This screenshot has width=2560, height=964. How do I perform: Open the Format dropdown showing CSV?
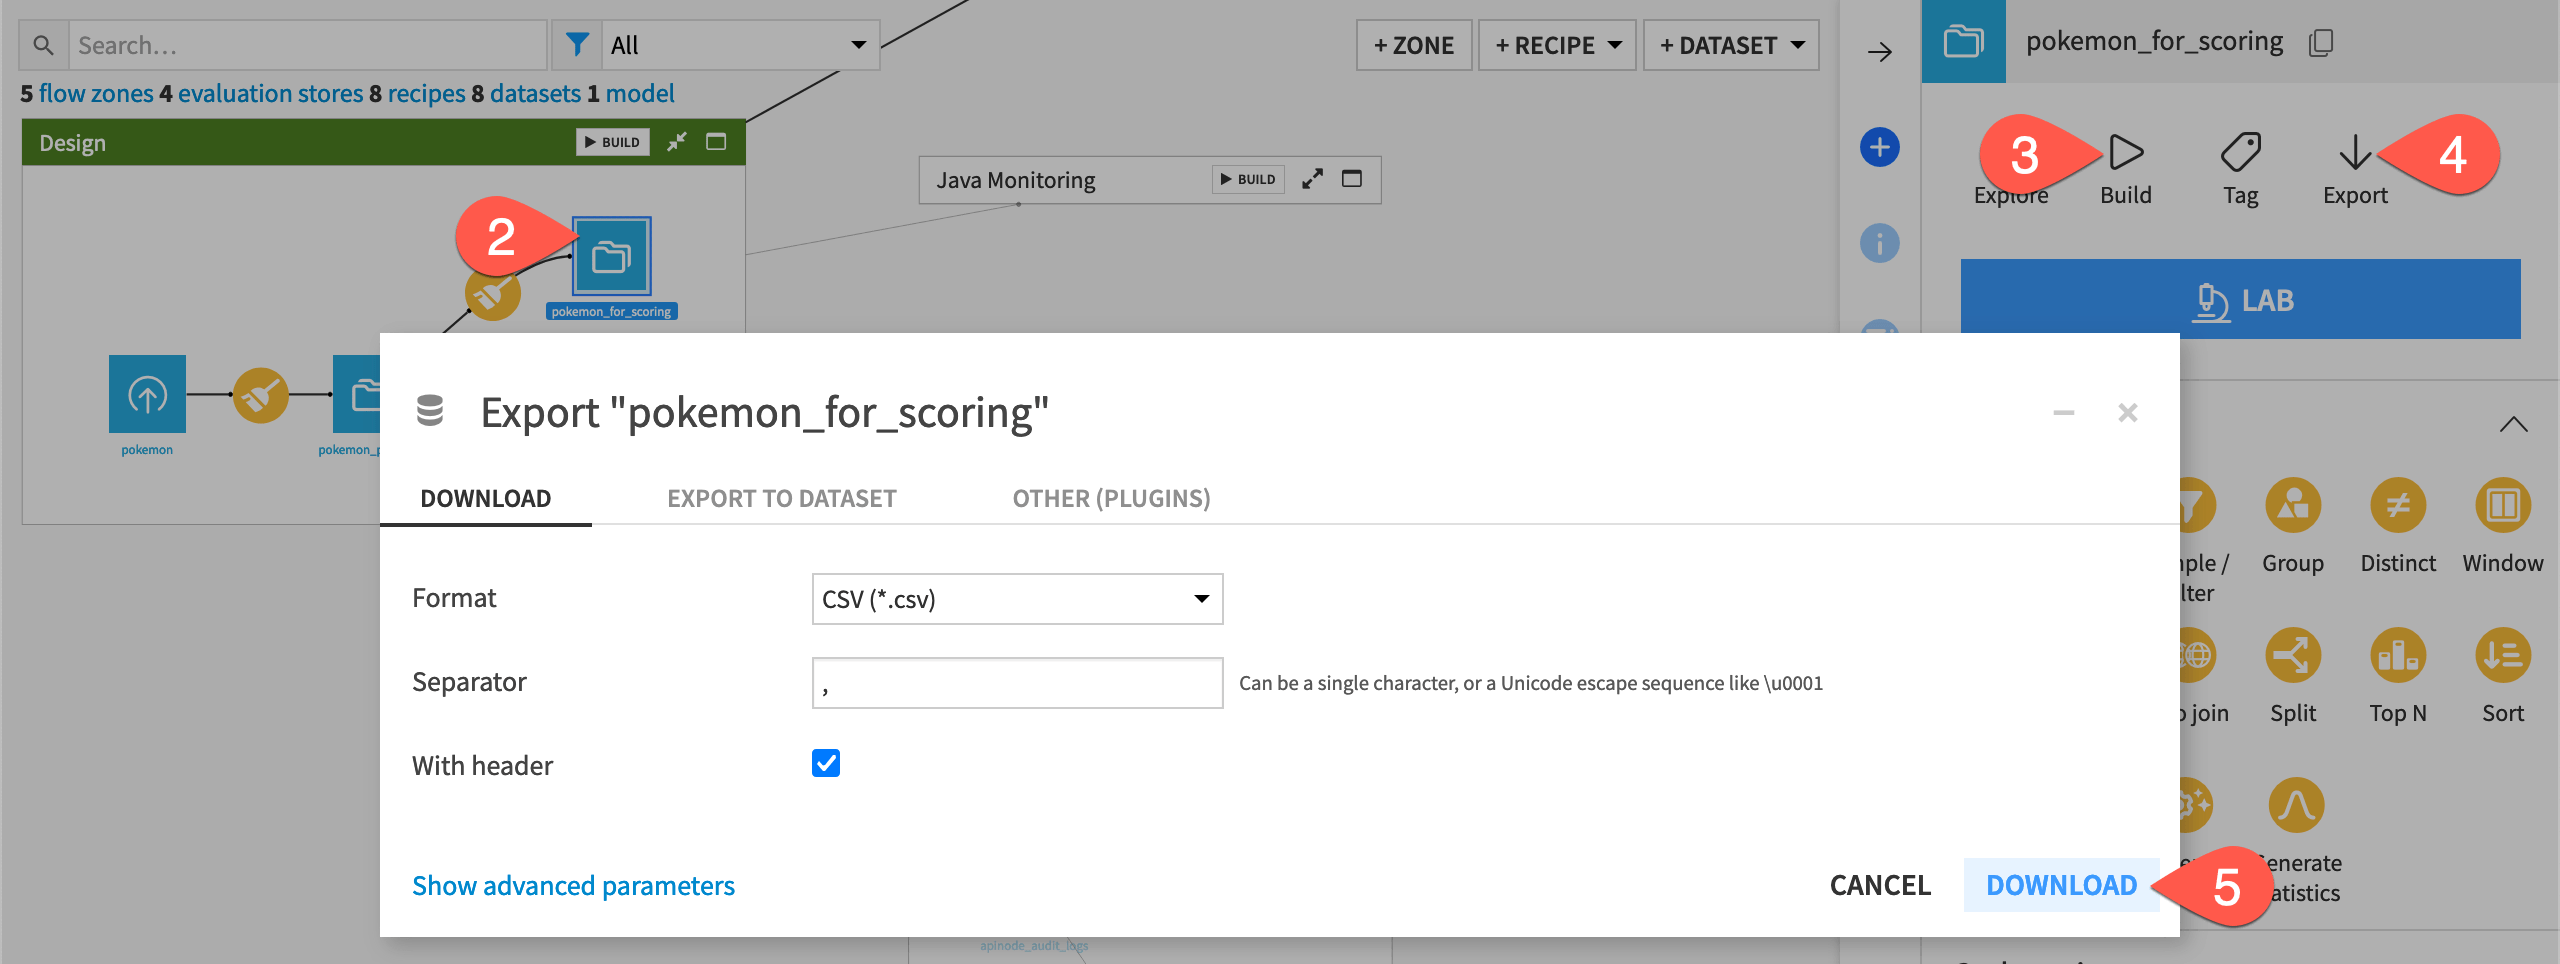1016,598
